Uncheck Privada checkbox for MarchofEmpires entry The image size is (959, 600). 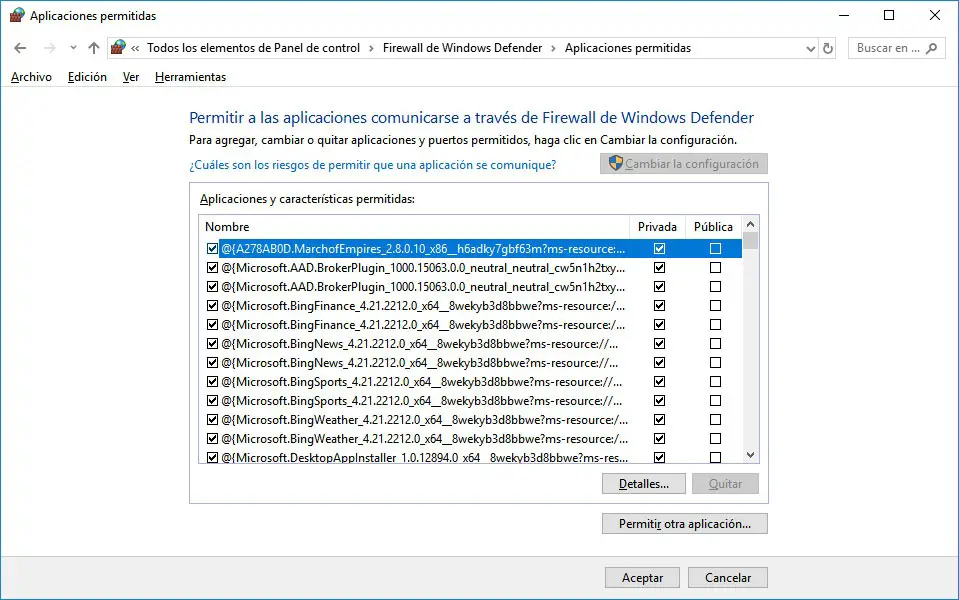(x=659, y=248)
